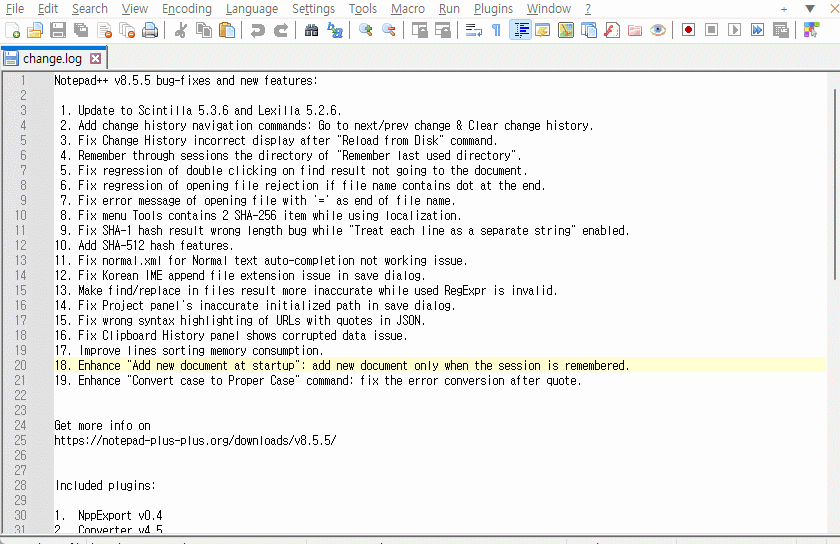Undo the last action from the toolbar
The width and height of the screenshot is (840, 544).
[258, 31]
